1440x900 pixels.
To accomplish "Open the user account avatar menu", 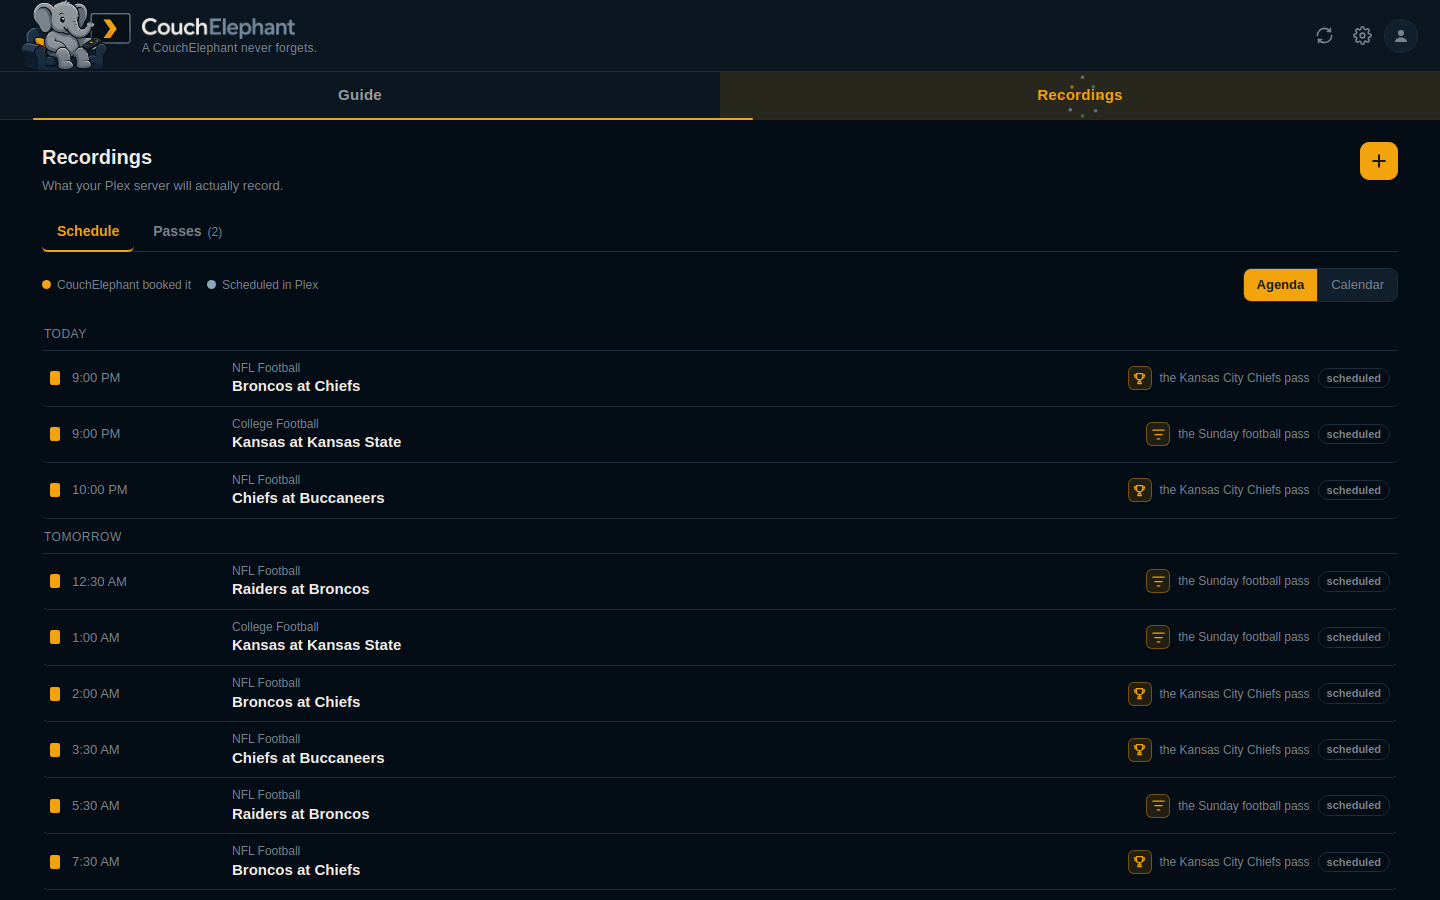I will coord(1401,36).
